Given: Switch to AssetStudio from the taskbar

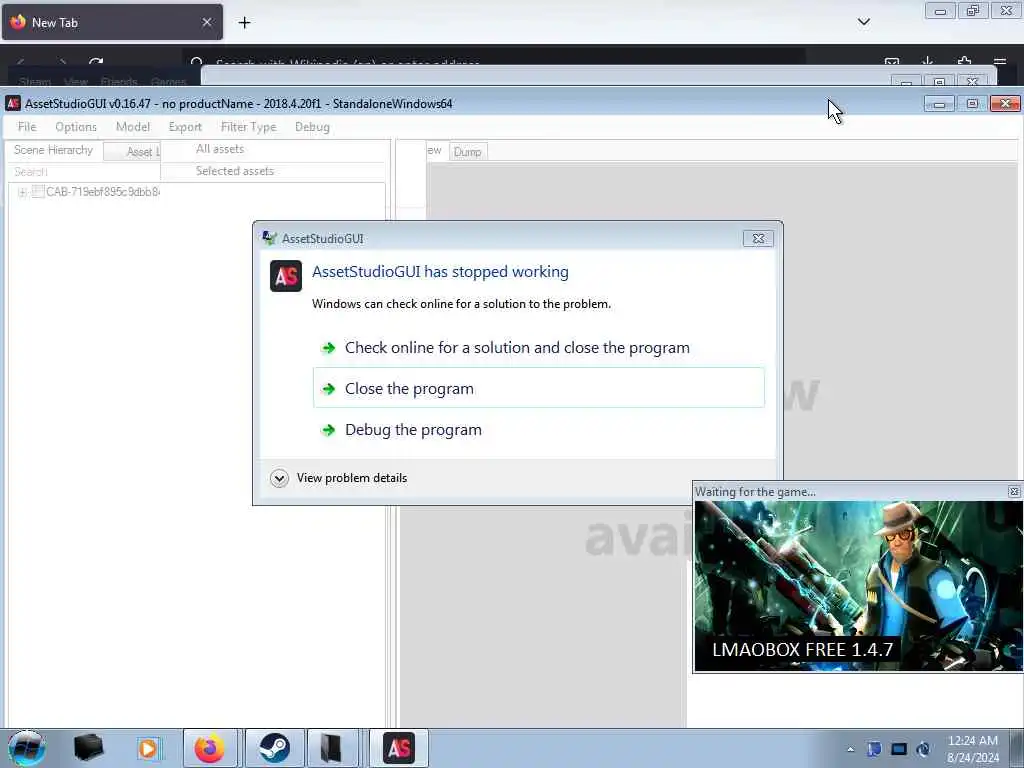Looking at the screenshot, I should pos(398,748).
